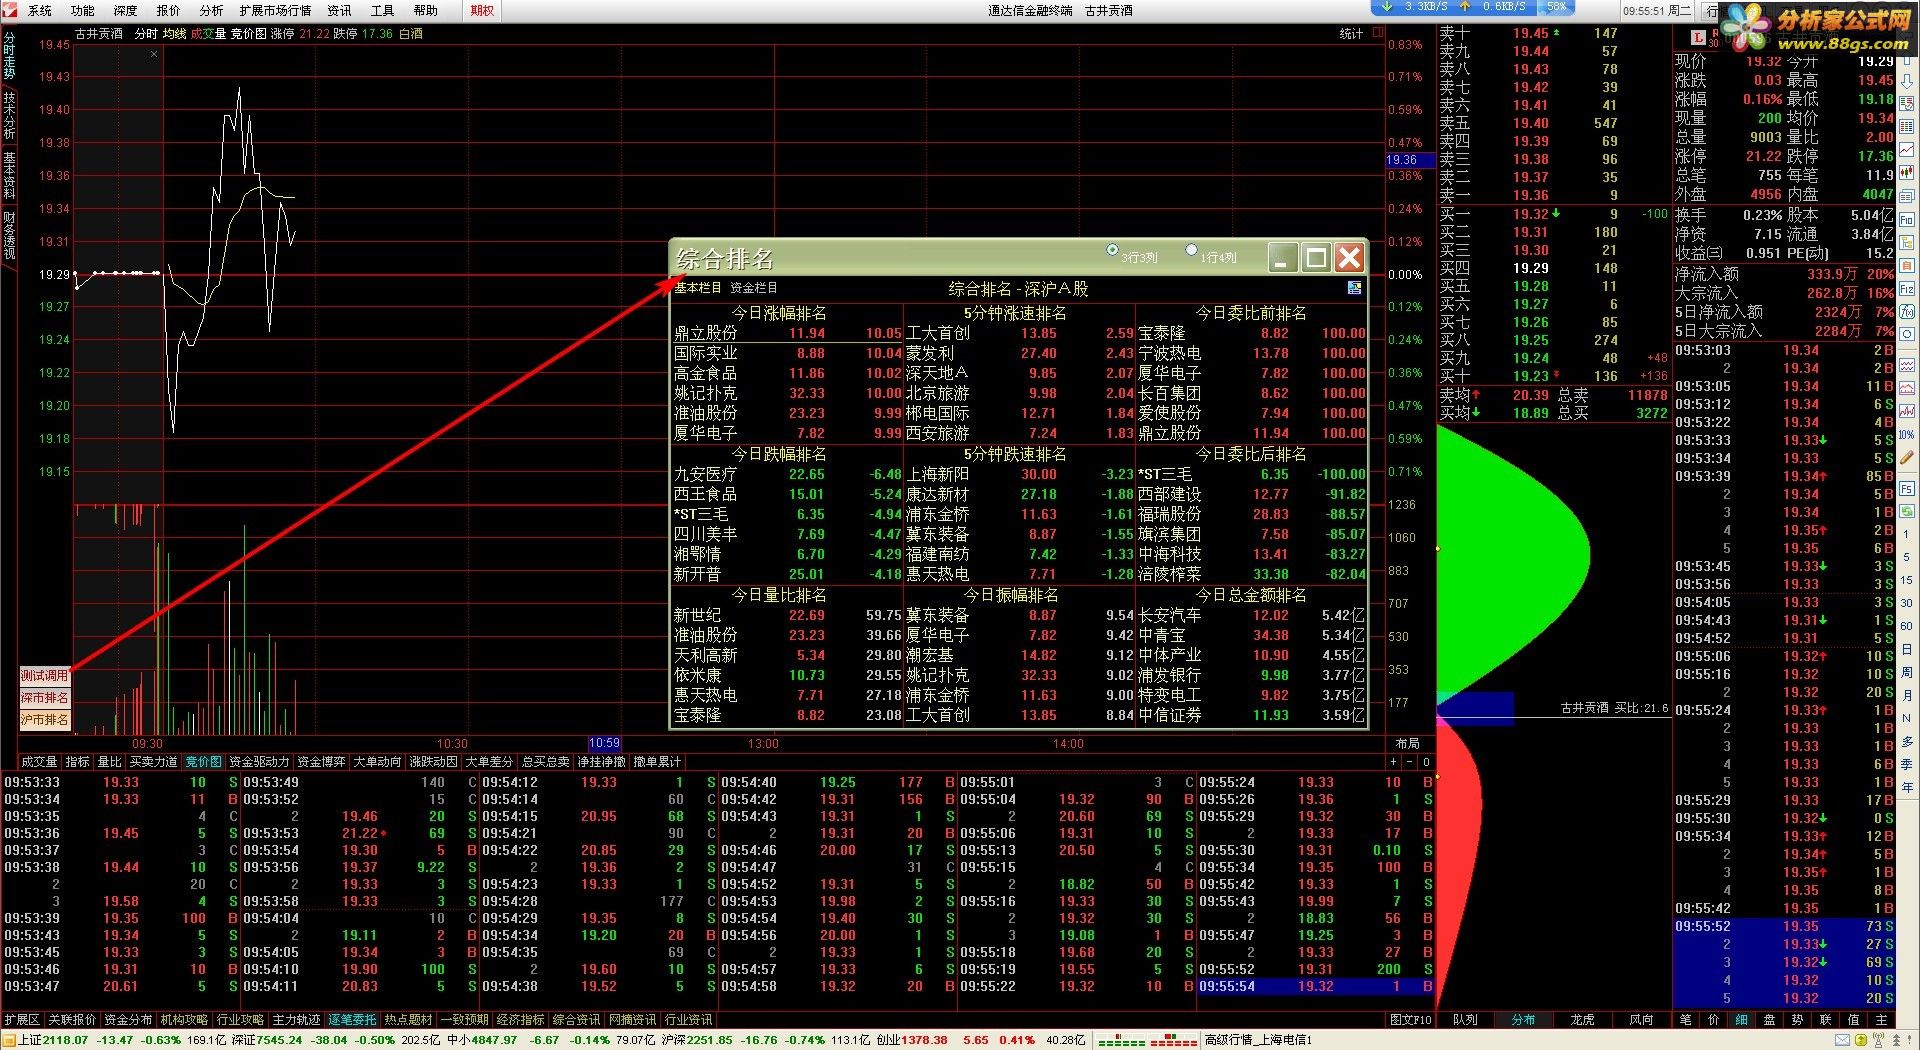This screenshot has width=1920, height=1050.
Task: Click the 0 reset button beside 布局
Action: pyautogui.click(x=1426, y=762)
